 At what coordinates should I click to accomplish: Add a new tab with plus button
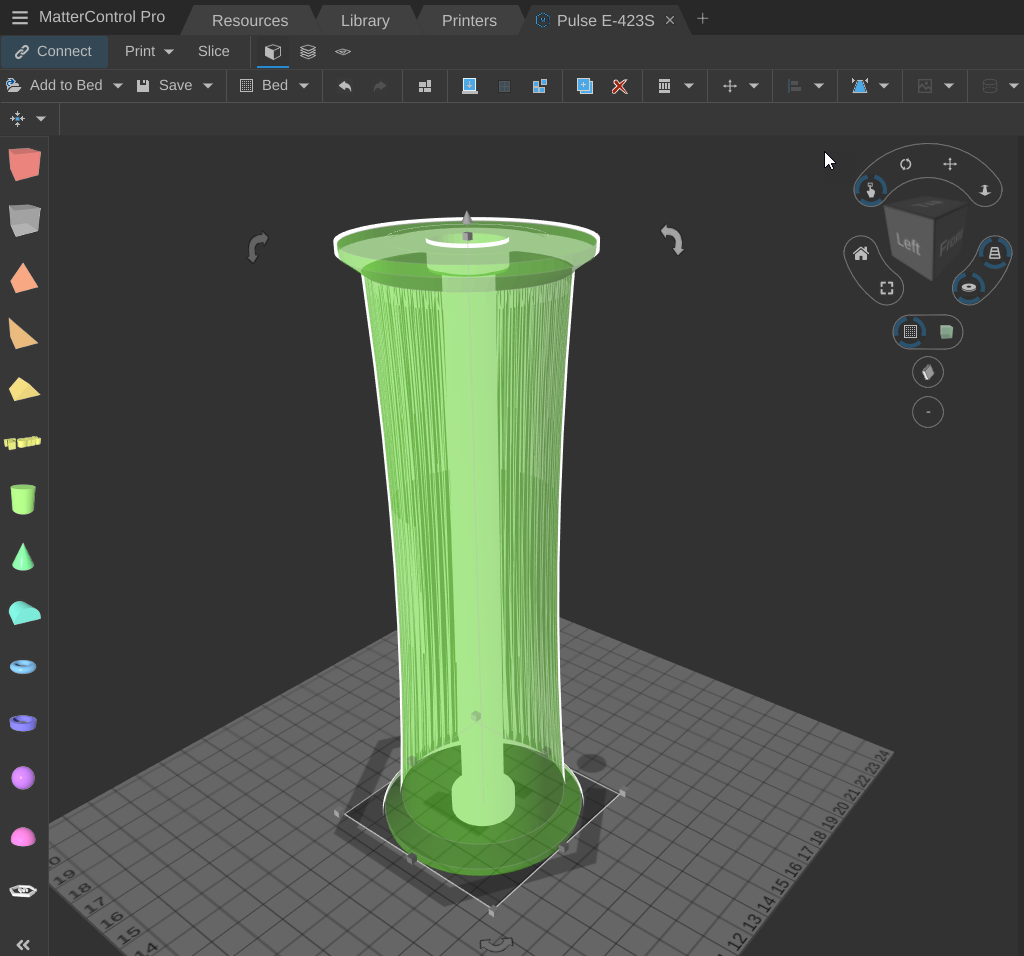click(703, 19)
